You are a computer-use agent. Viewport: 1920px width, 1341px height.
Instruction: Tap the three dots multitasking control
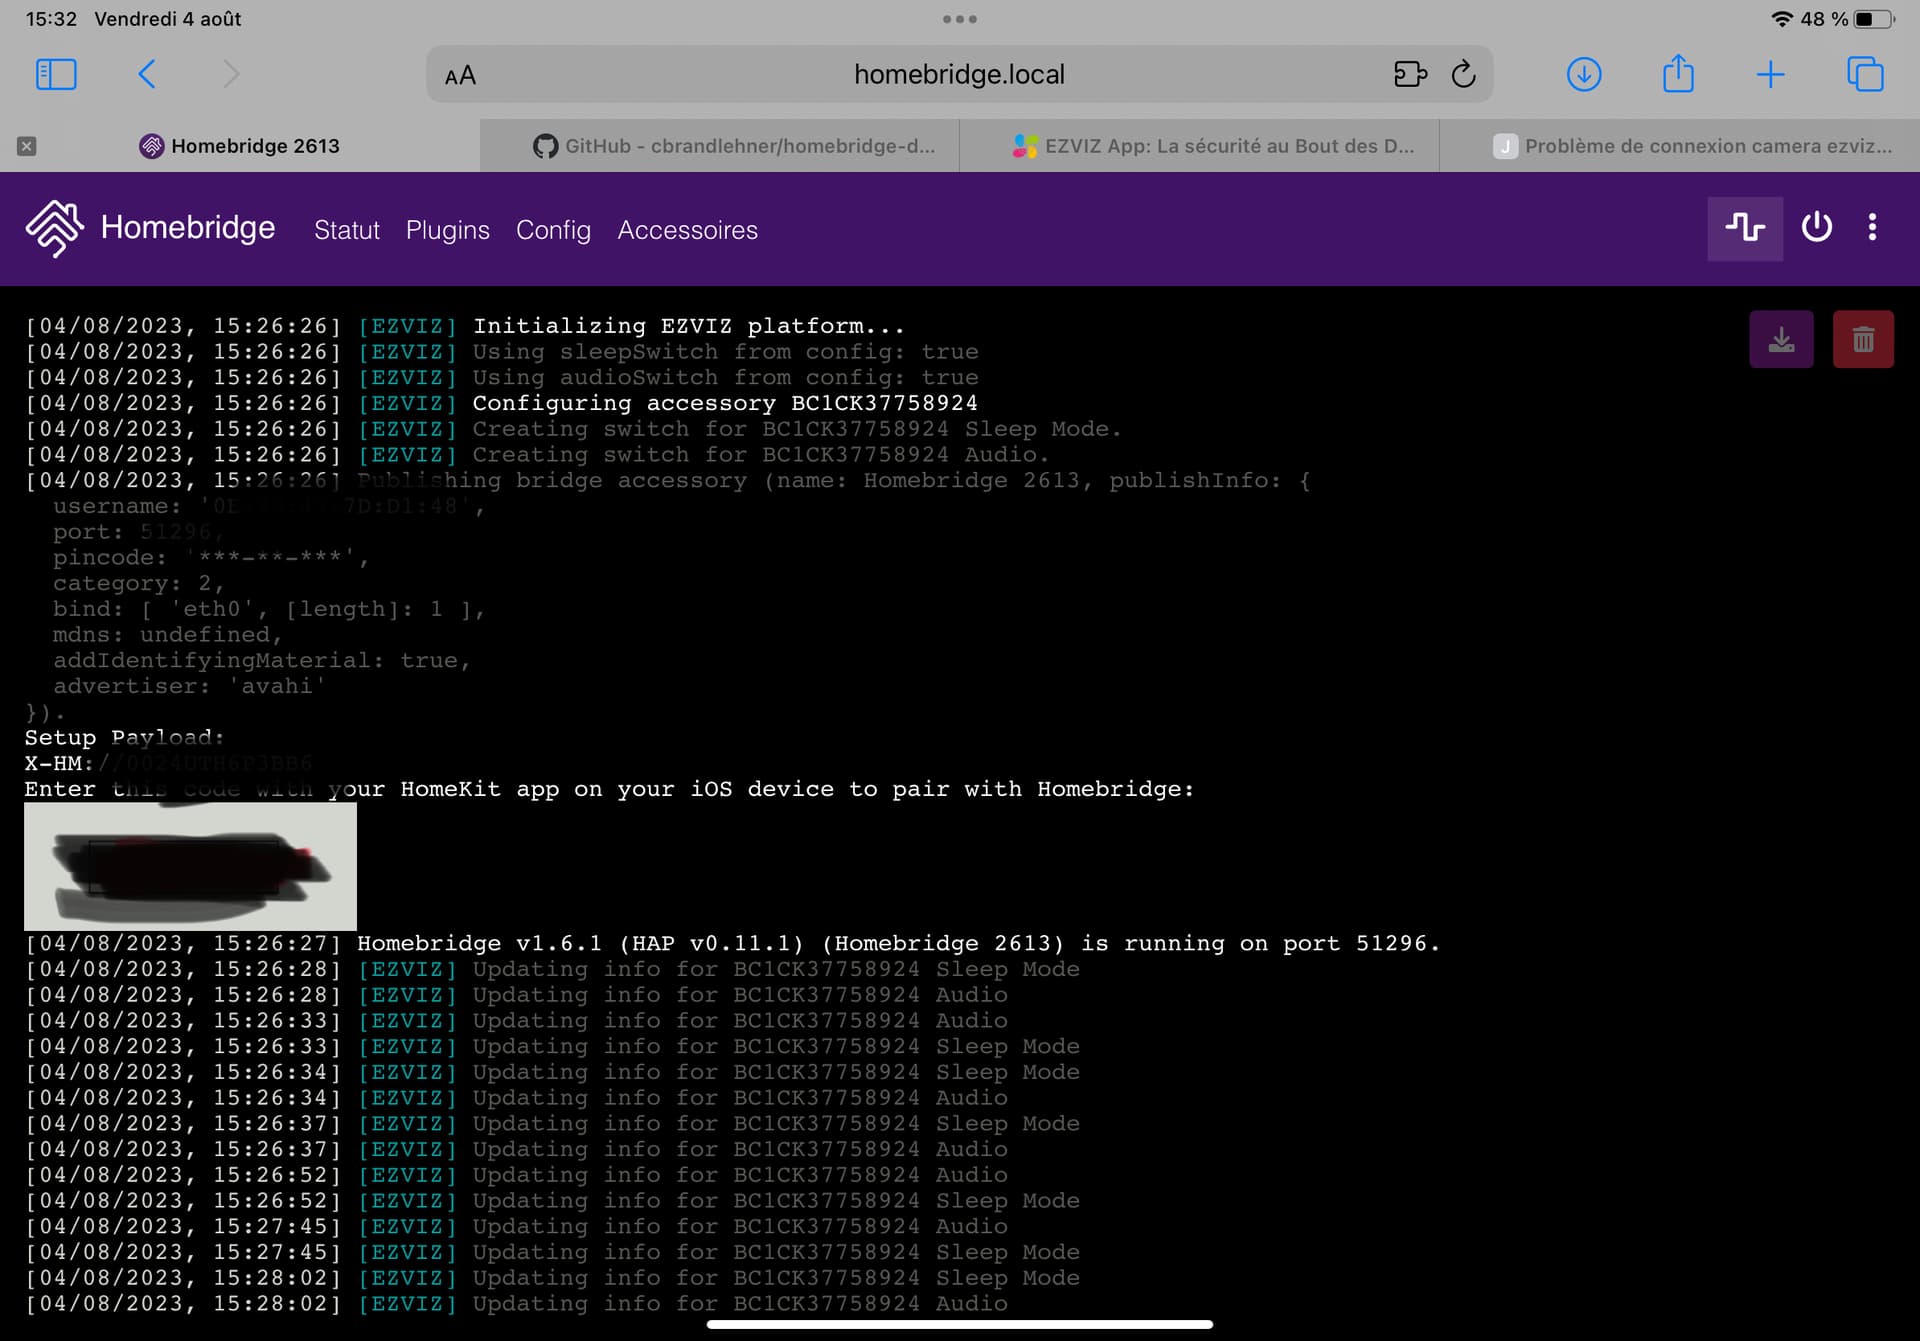(960, 19)
